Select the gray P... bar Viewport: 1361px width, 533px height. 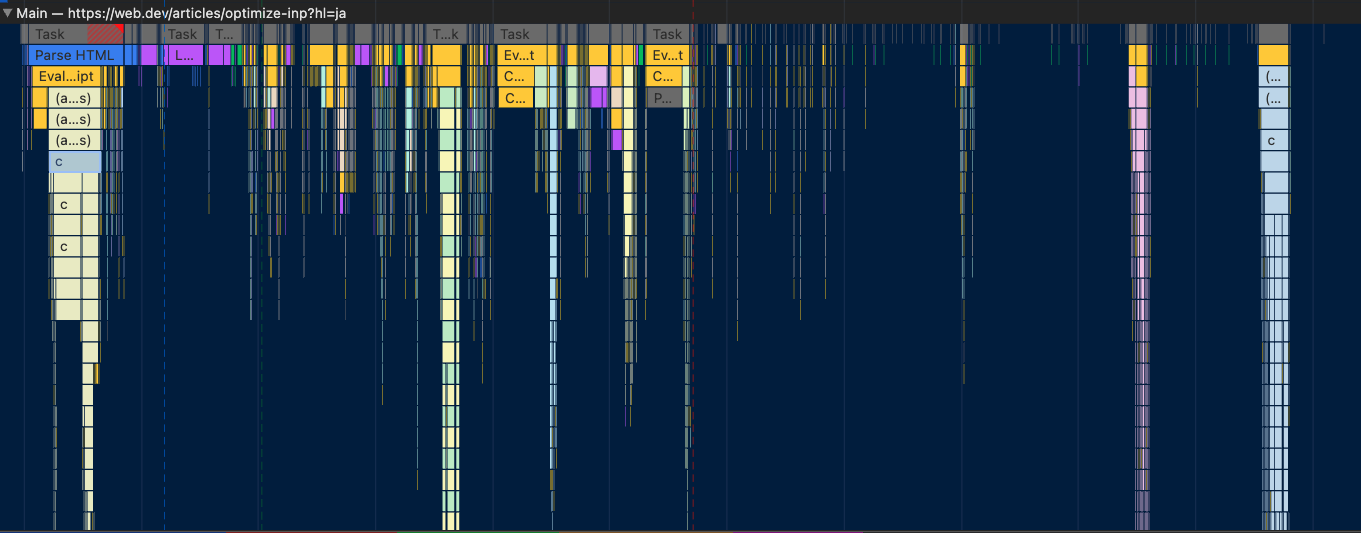[665, 98]
